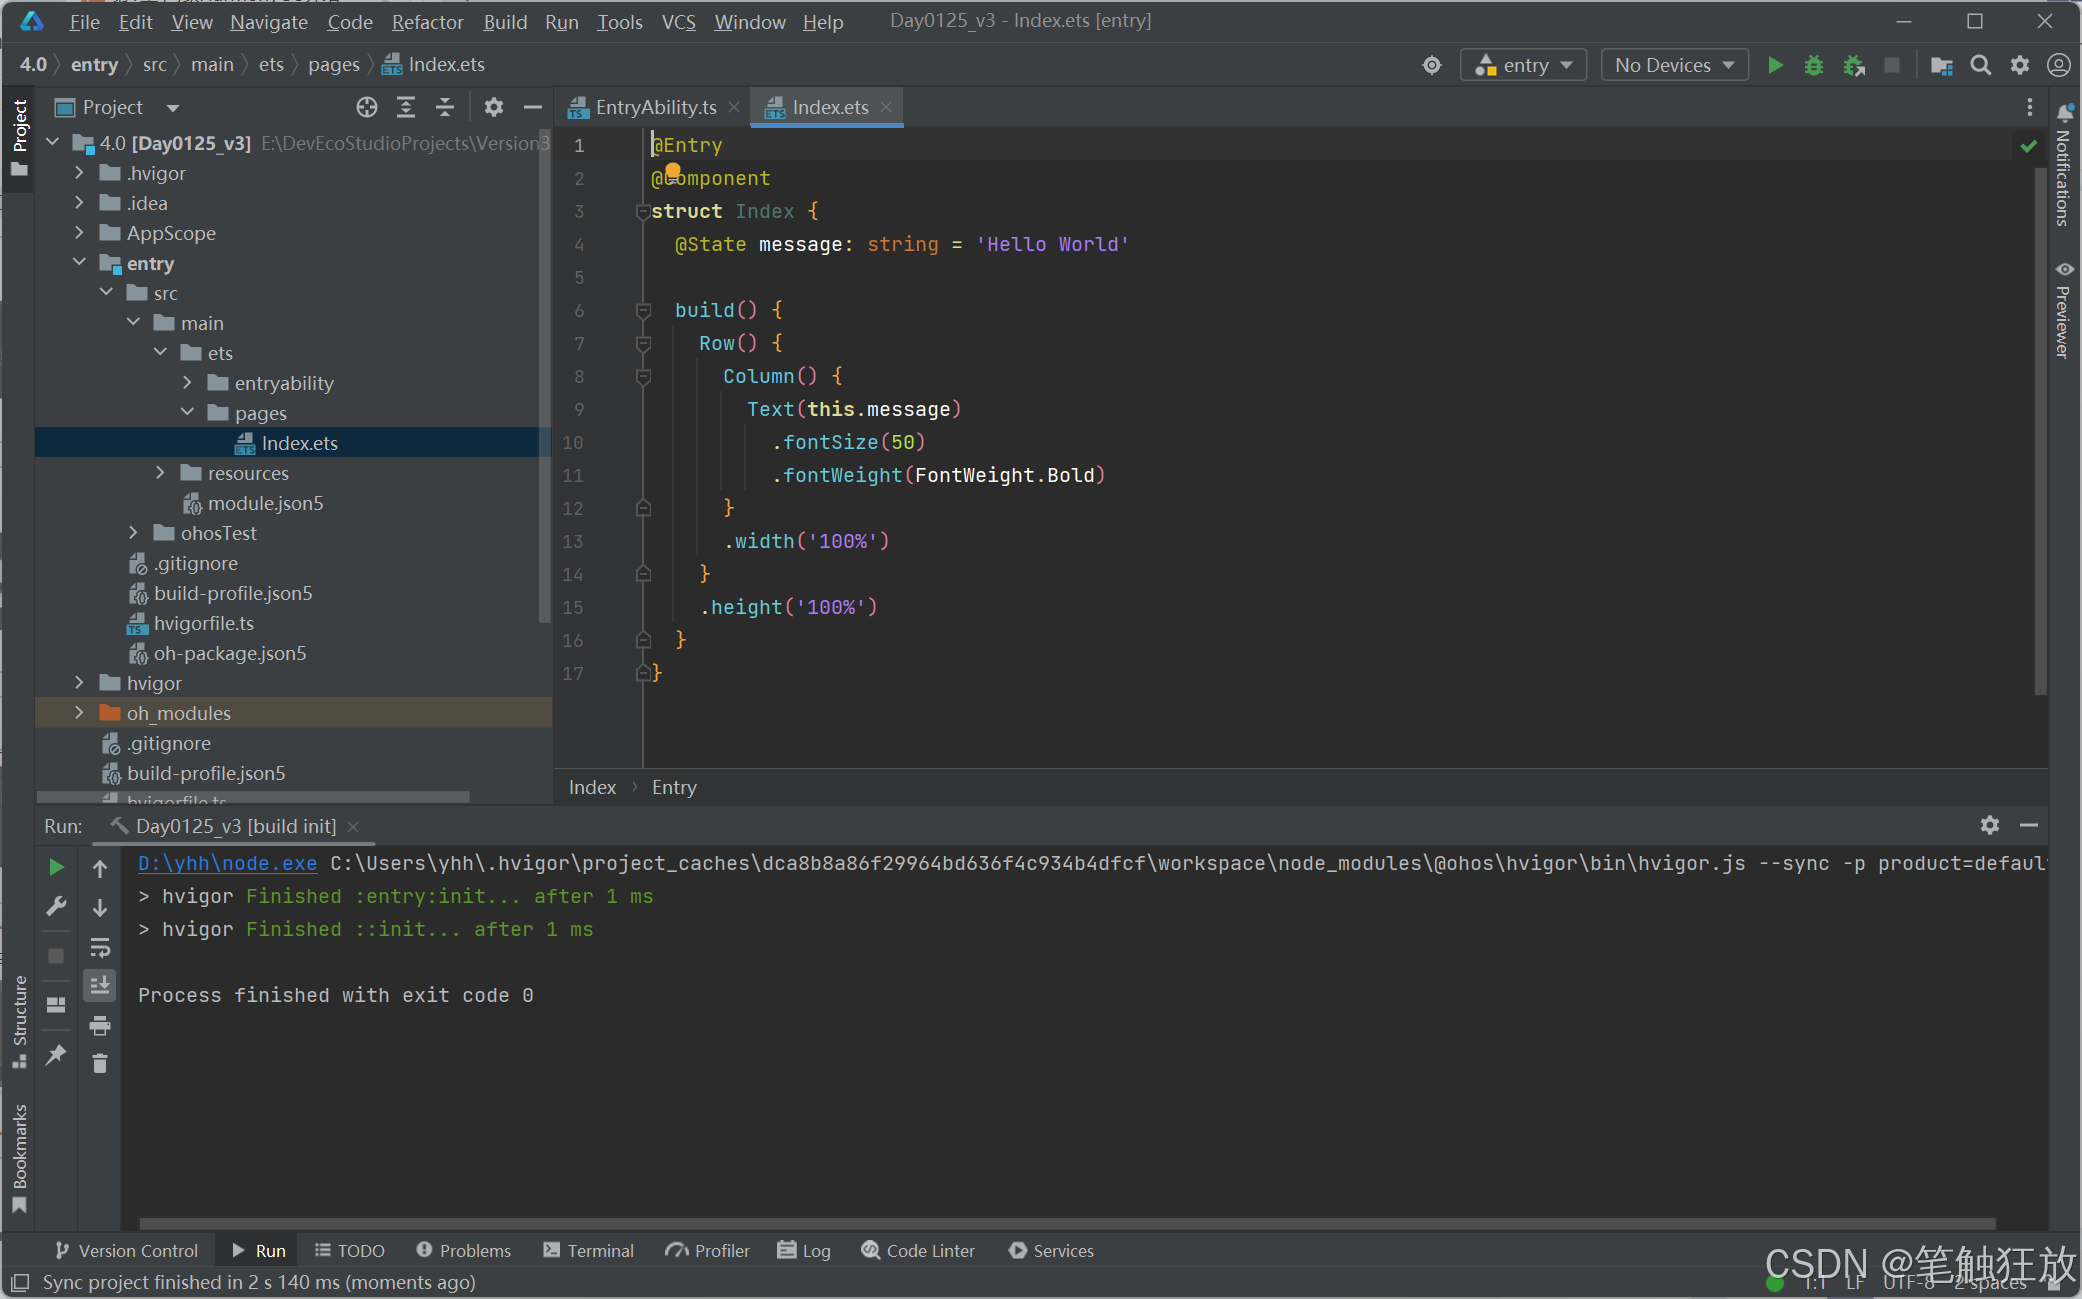Click the Stop square icon in toolbar
Screen dimensions: 2082x1299
[1892, 65]
